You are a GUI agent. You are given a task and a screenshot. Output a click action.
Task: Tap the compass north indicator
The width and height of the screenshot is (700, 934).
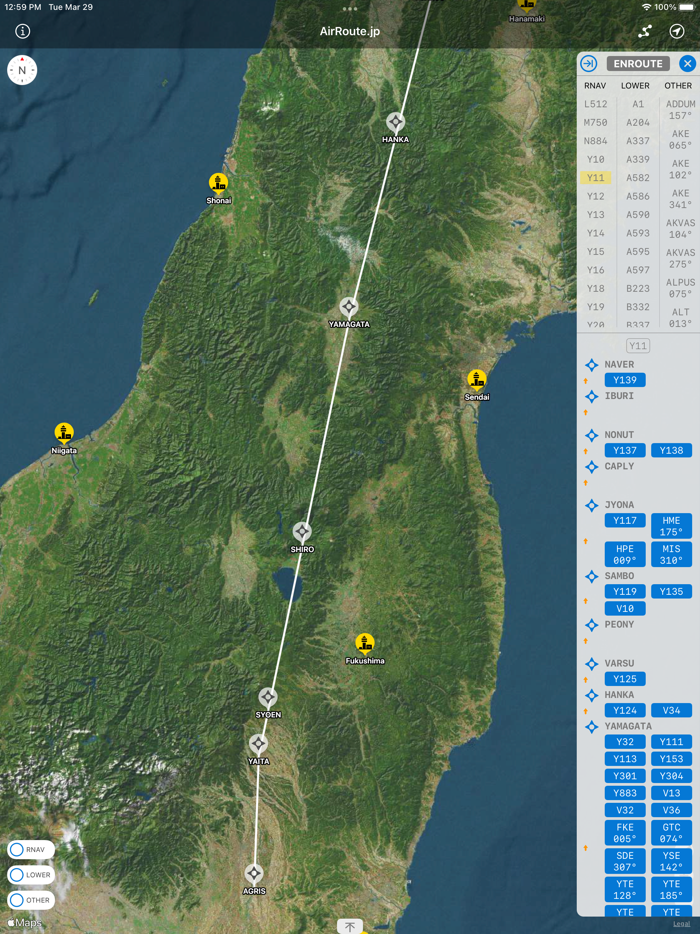tap(22, 70)
